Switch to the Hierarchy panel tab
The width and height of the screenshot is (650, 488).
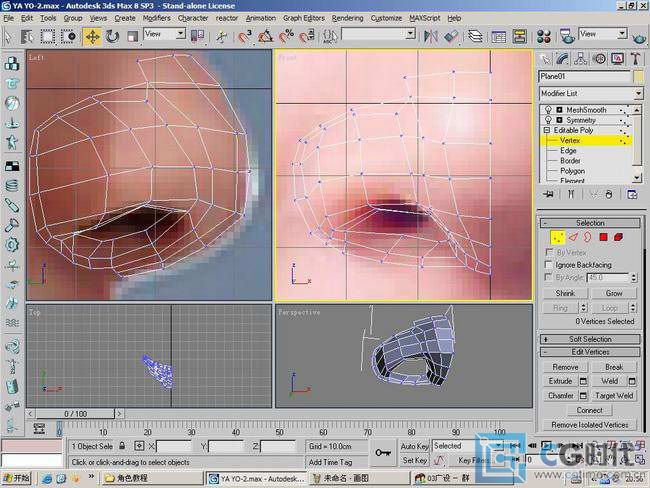(x=581, y=59)
